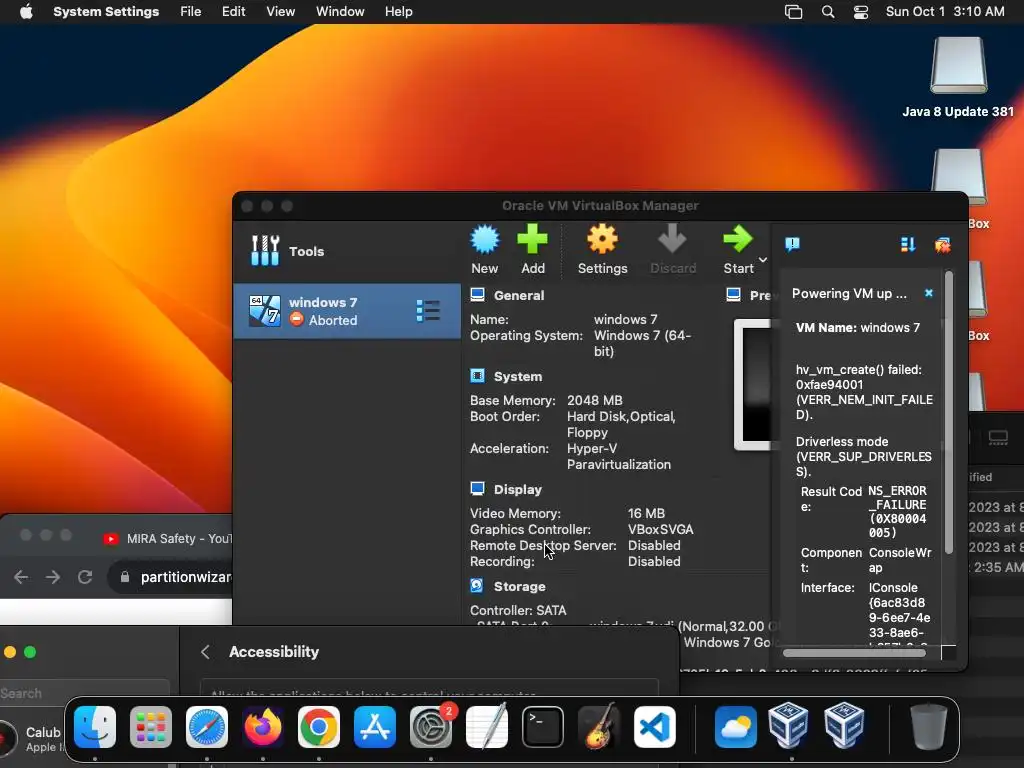Open the Edit menu
Screen dimensions: 1024x768
pyautogui.click(x=233, y=11)
